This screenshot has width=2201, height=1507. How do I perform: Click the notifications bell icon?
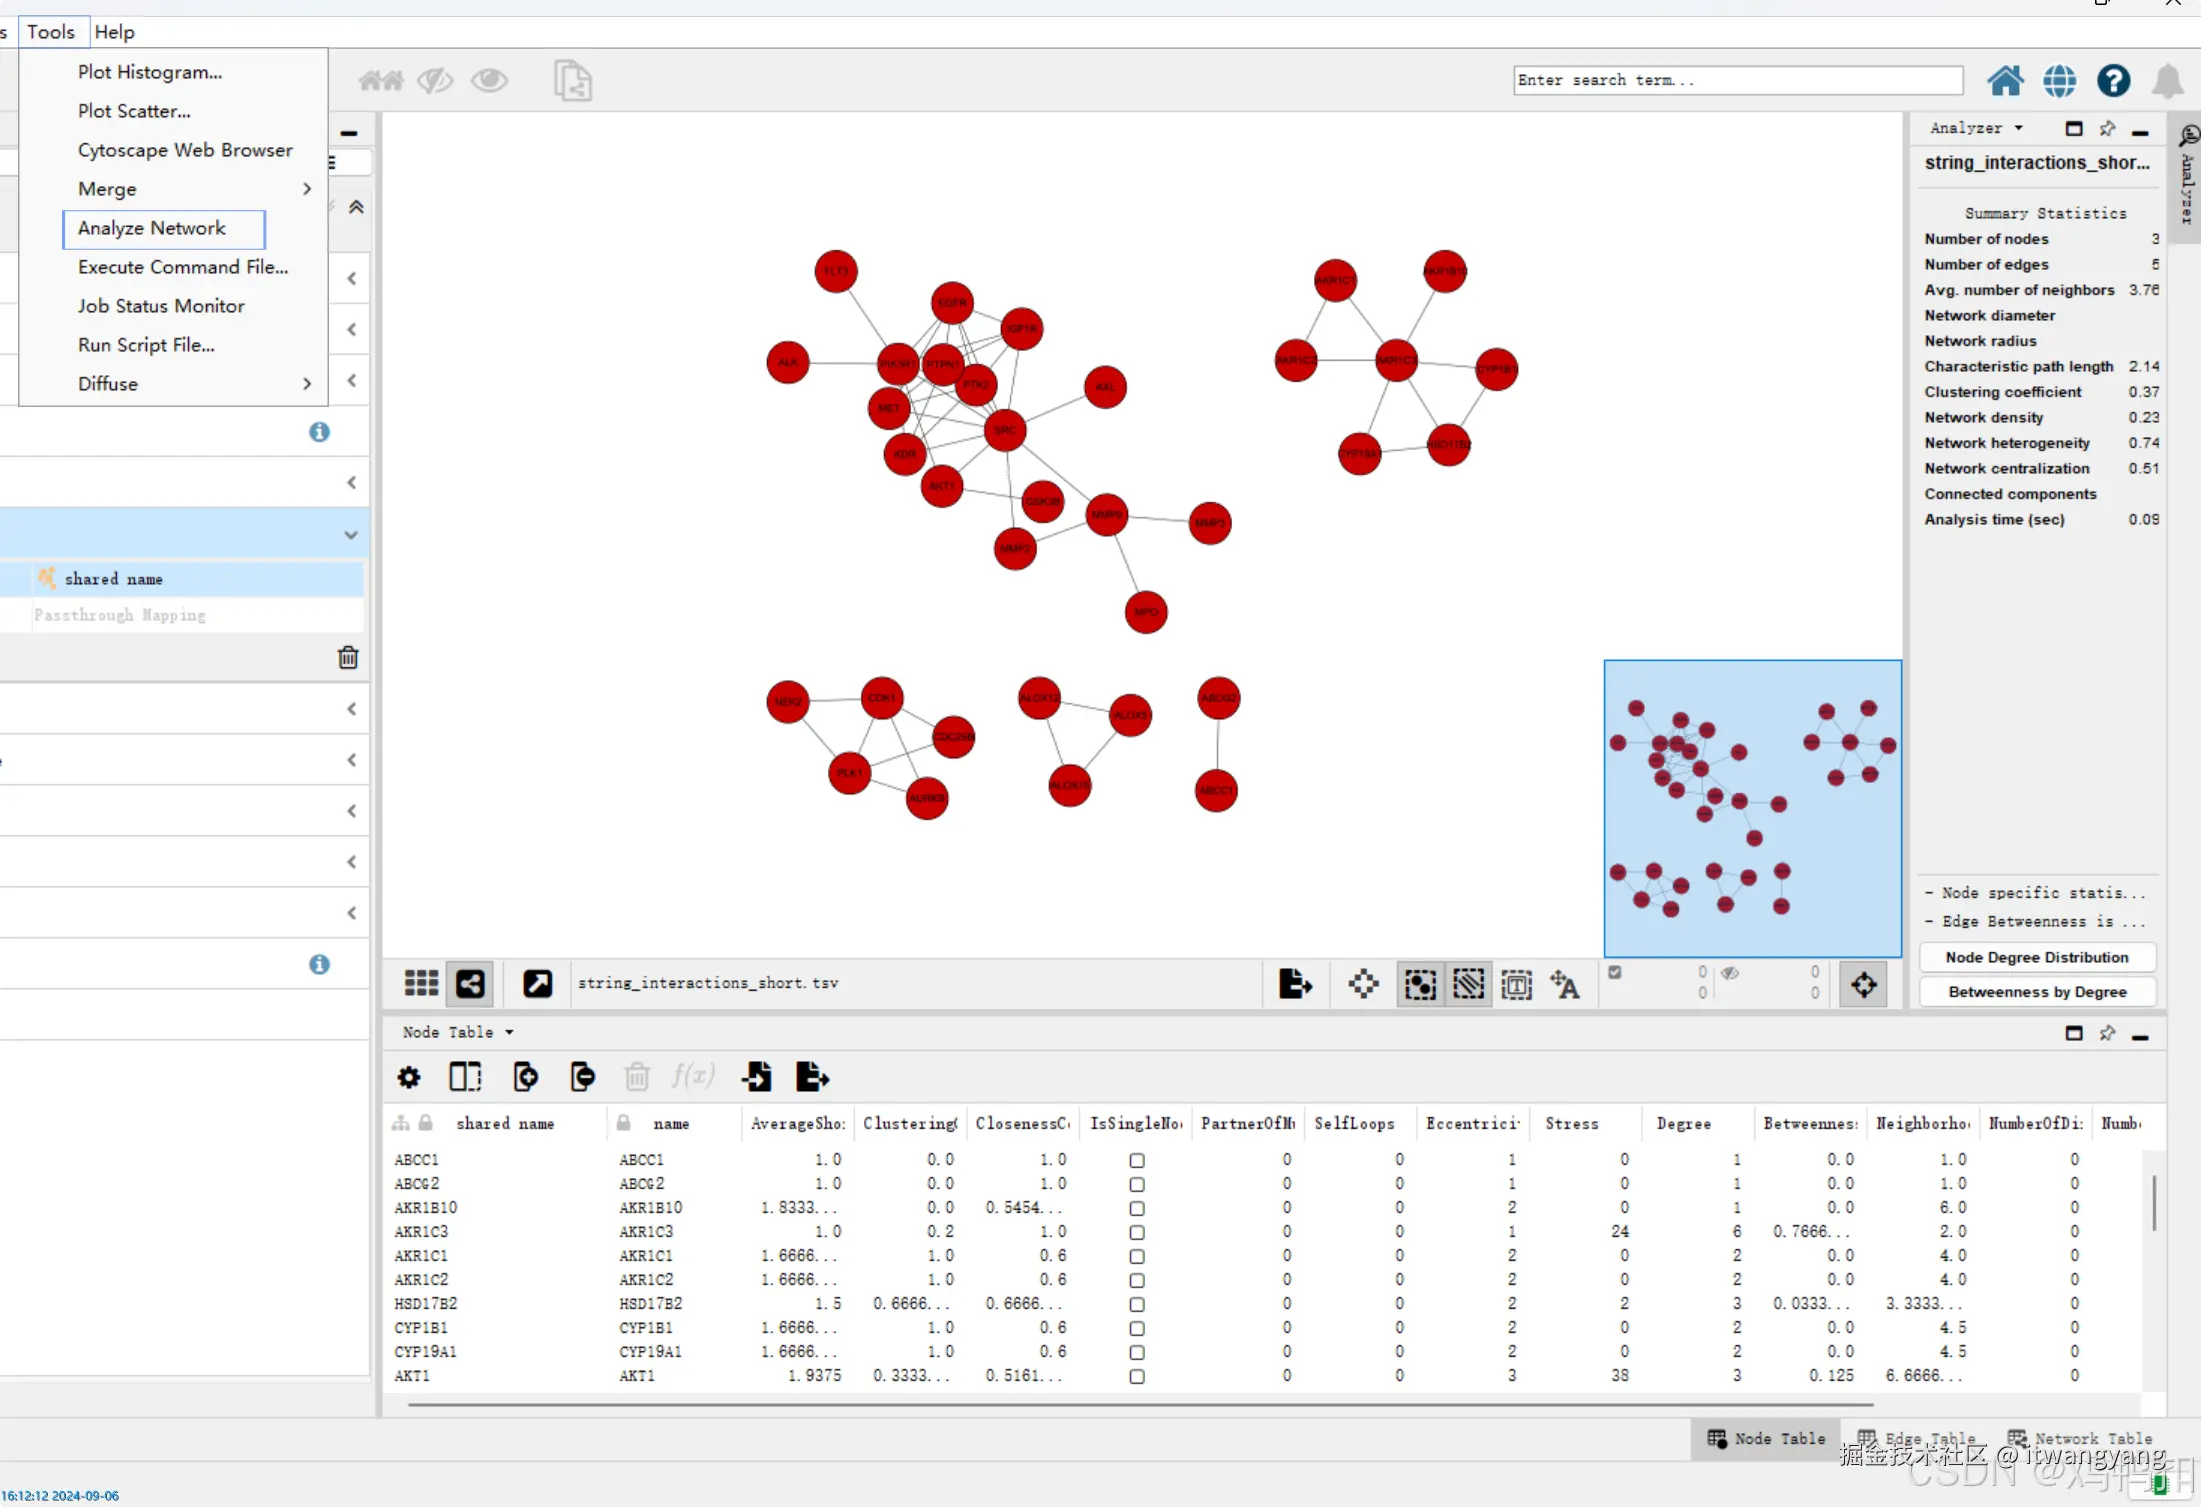[2167, 80]
